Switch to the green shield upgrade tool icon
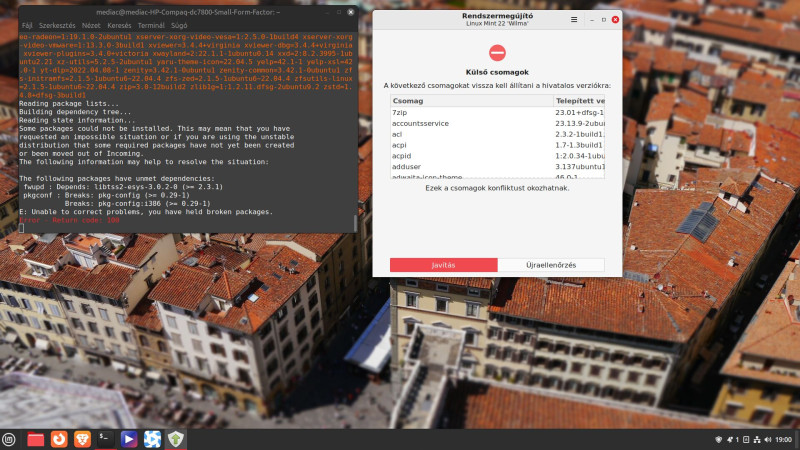 [176, 439]
